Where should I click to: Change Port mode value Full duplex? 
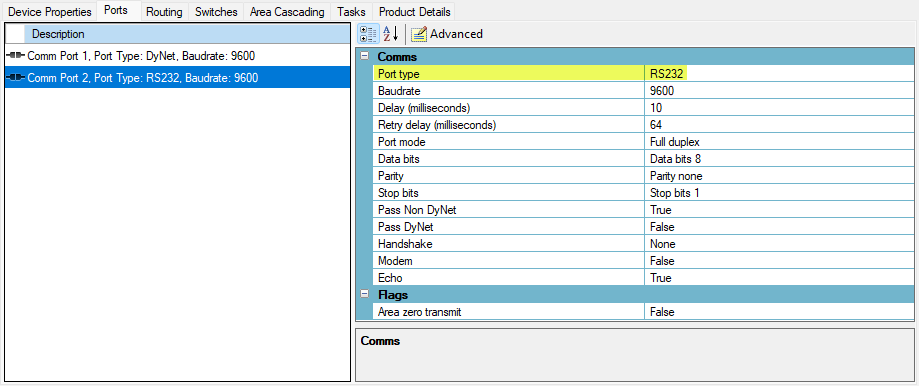[x=779, y=142]
